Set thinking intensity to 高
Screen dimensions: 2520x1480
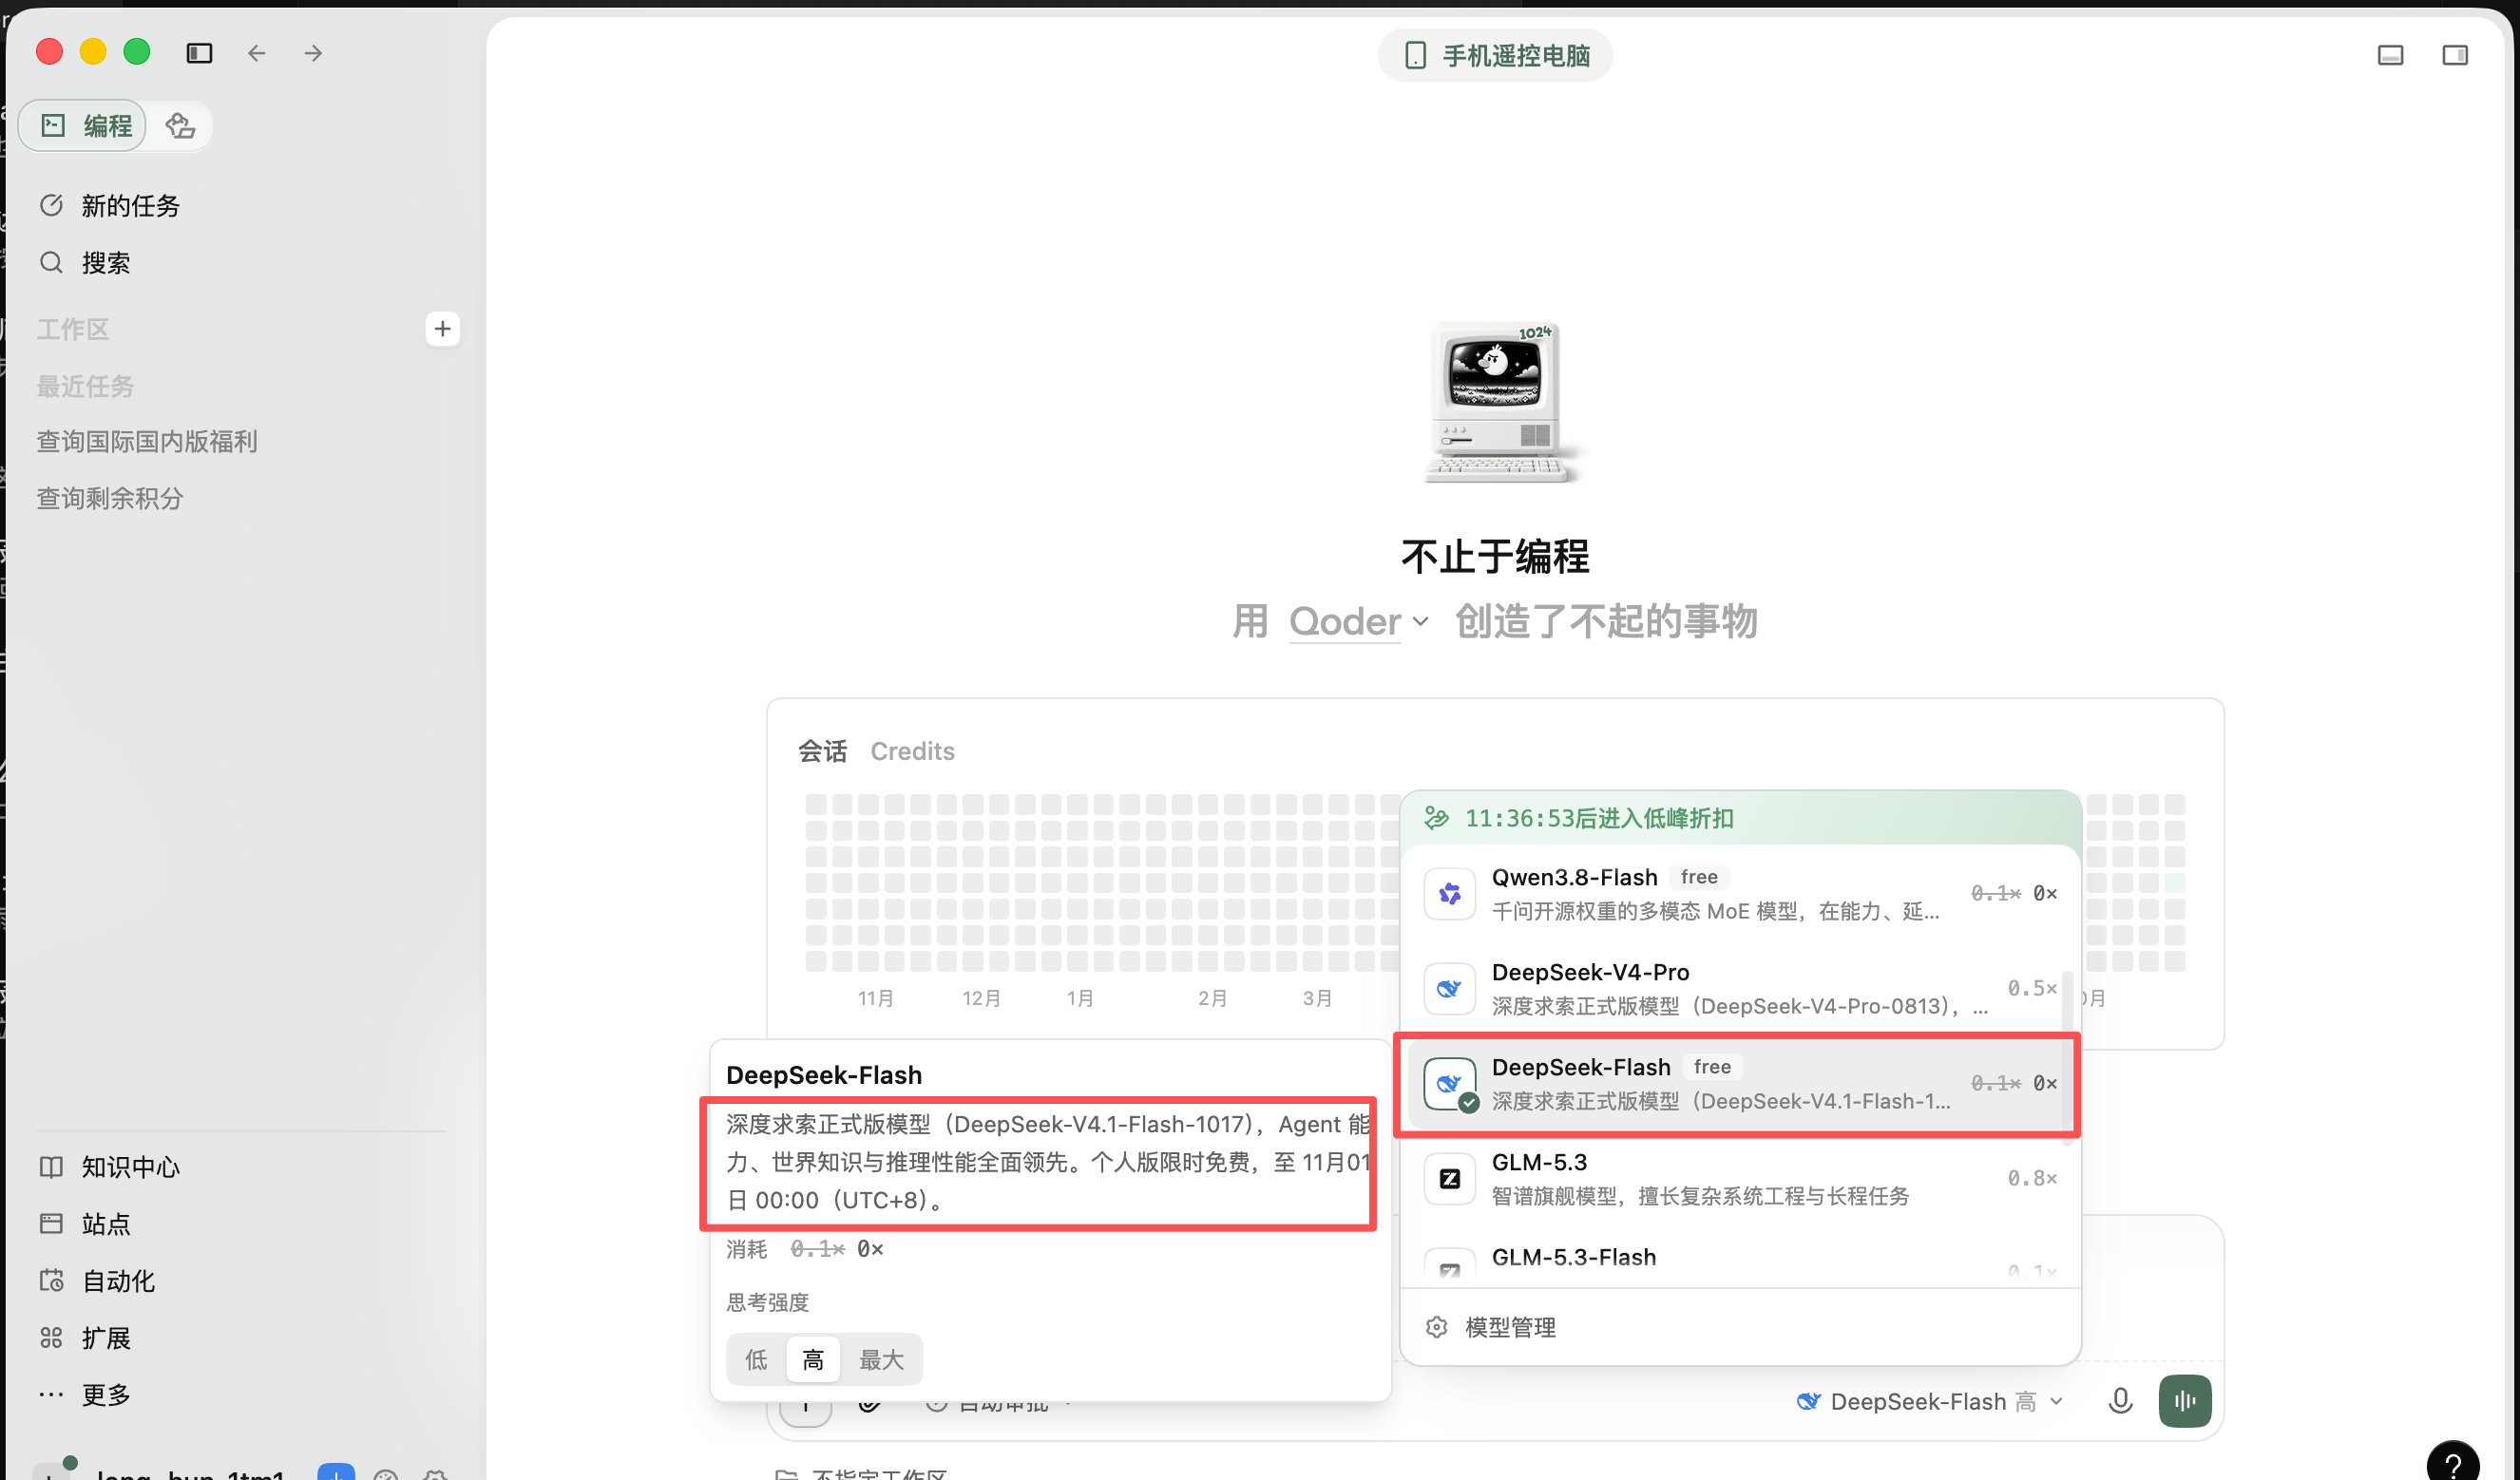click(813, 1360)
